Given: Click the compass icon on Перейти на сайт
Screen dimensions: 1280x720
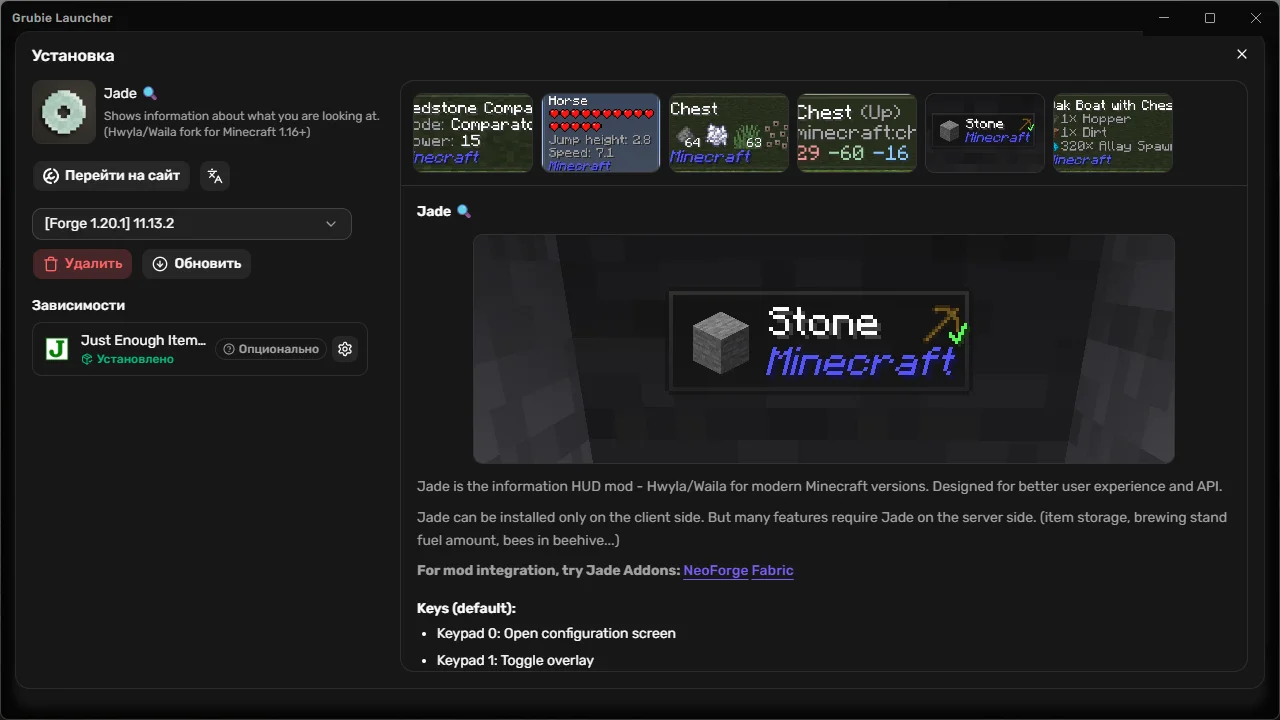Looking at the screenshot, I should [x=51, y=176].
